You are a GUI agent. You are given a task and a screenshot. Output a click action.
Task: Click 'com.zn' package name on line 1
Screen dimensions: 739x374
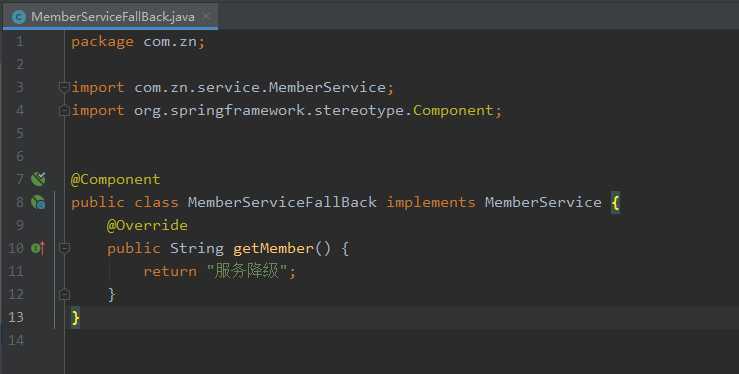(170, 42)
